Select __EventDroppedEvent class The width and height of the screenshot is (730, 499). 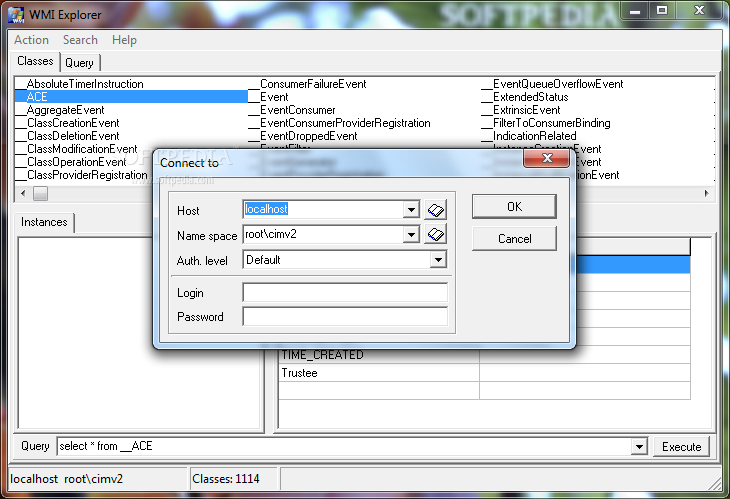[303, 136]
